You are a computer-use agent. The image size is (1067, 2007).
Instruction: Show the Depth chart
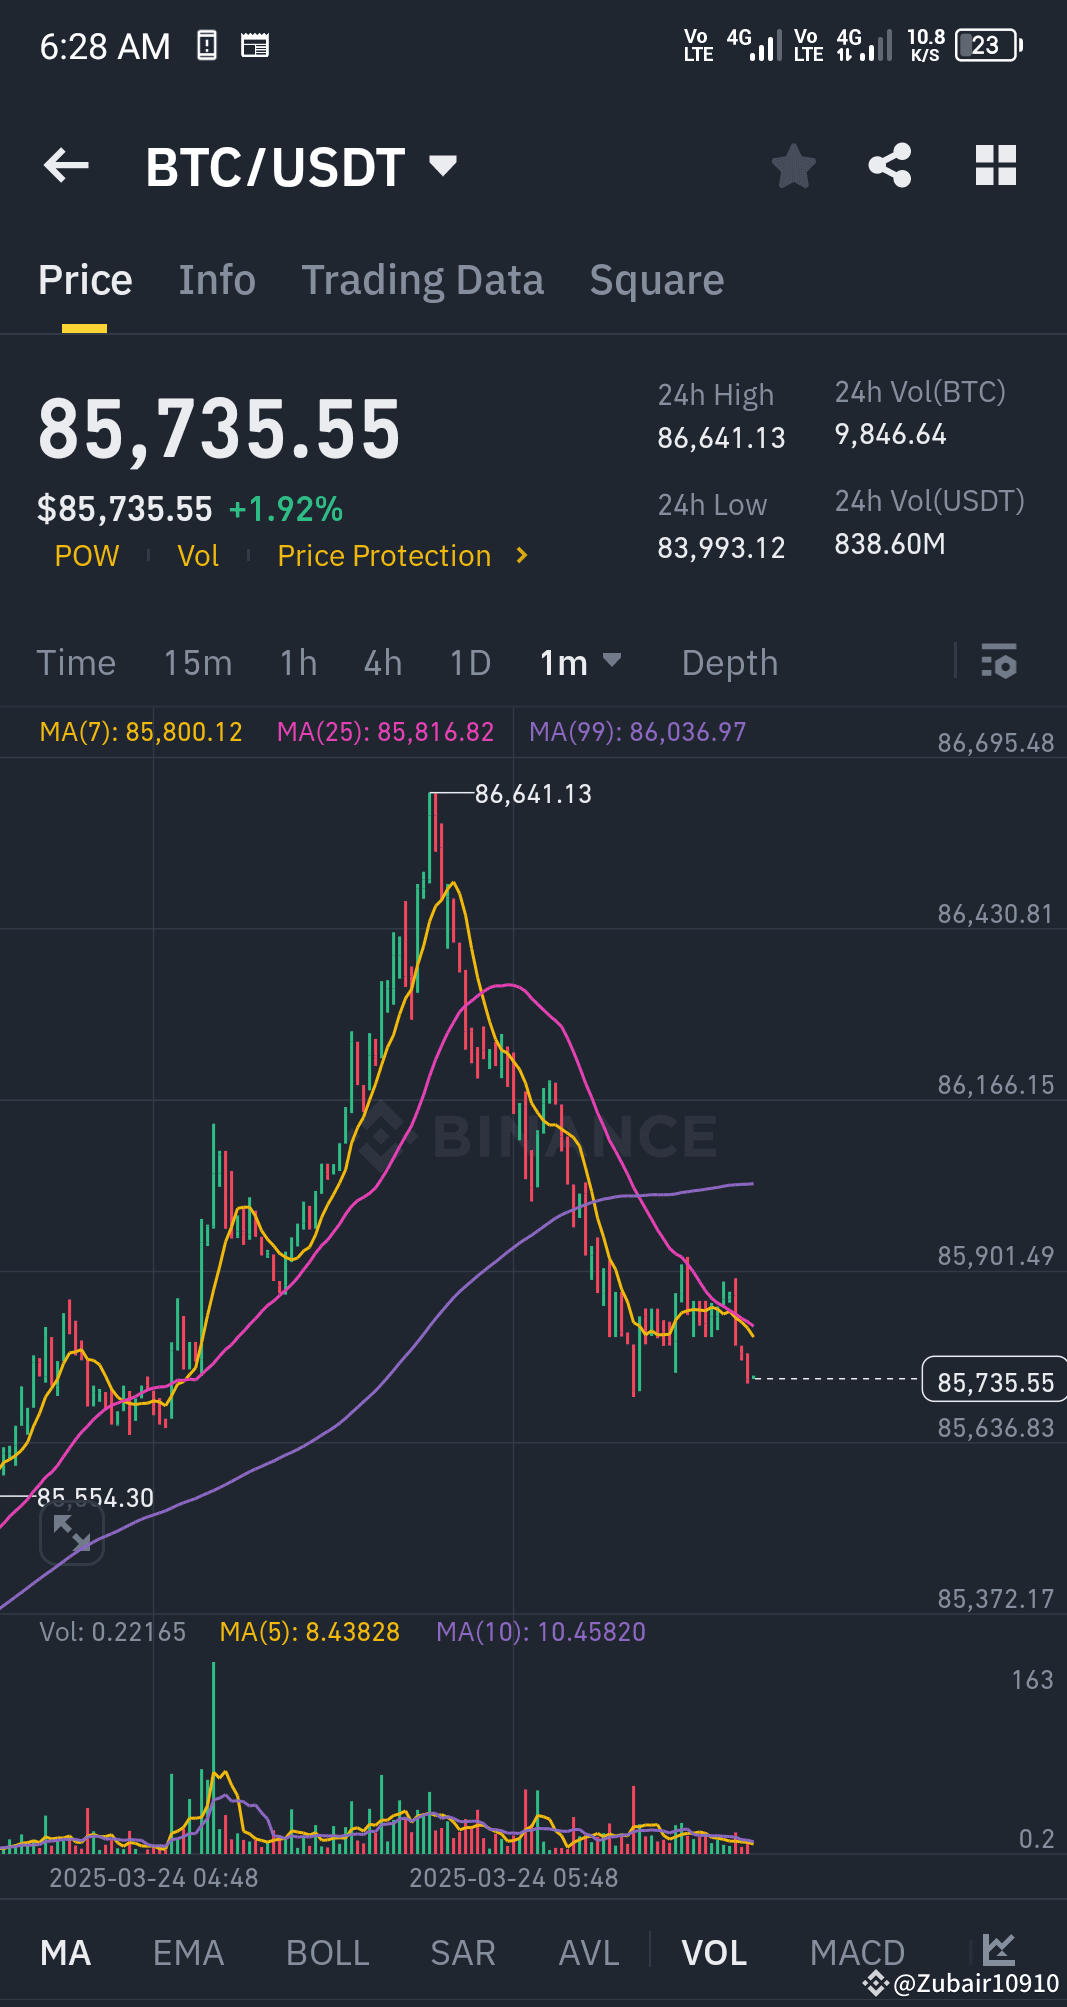pyautogui.click(x=730, y=663)
